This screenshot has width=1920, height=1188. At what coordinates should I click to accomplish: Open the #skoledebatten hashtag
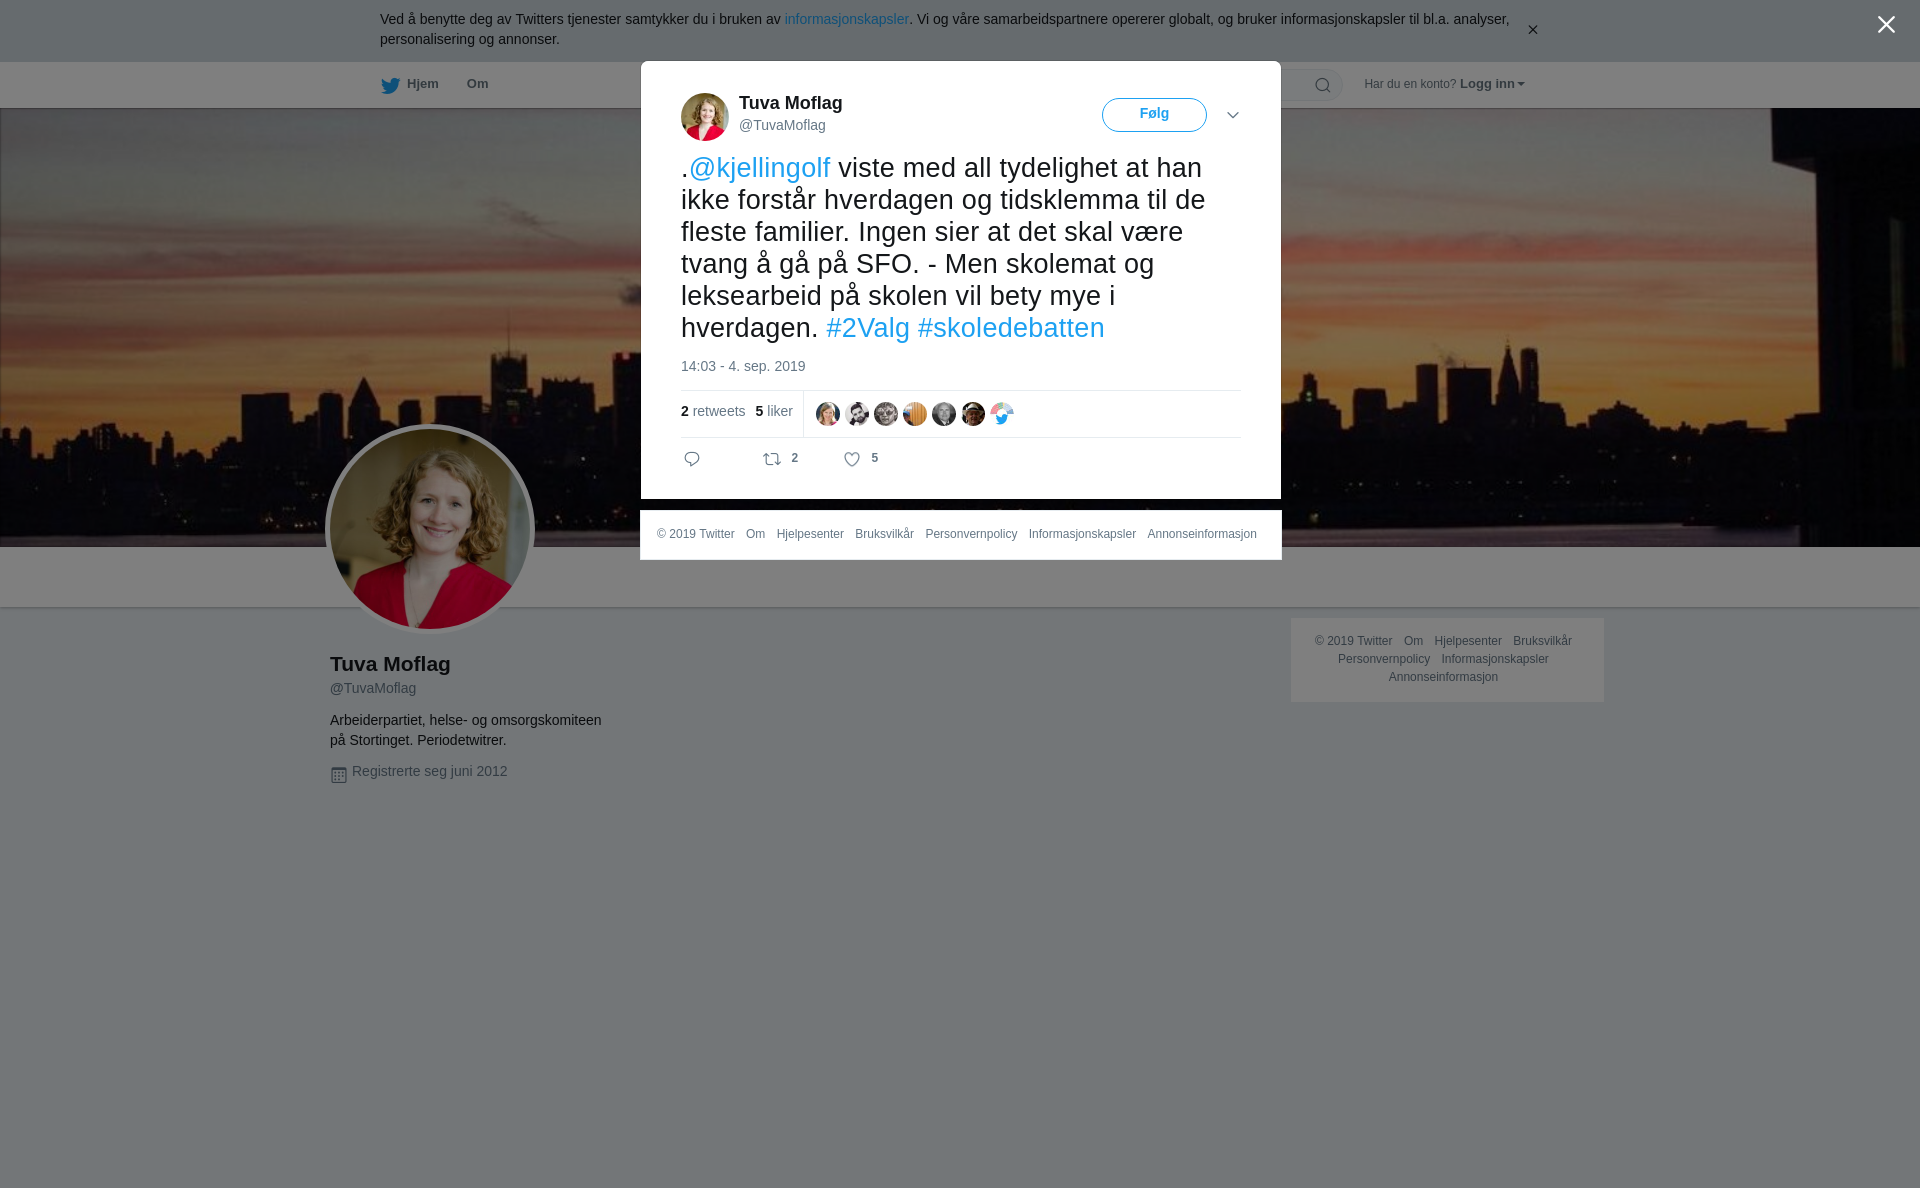pyautogui.click(x=1011, y=328)
